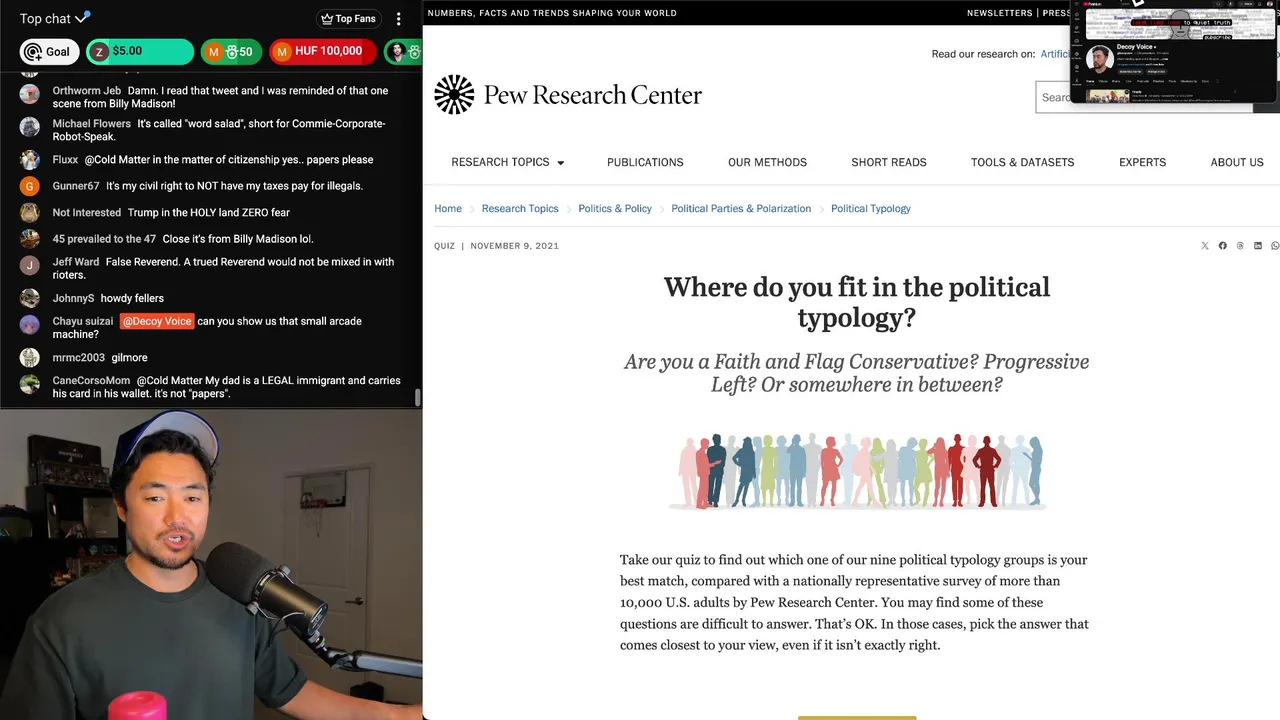
Task: Open Orthworm Jeb's chat avatar
Action: point(30,94)
